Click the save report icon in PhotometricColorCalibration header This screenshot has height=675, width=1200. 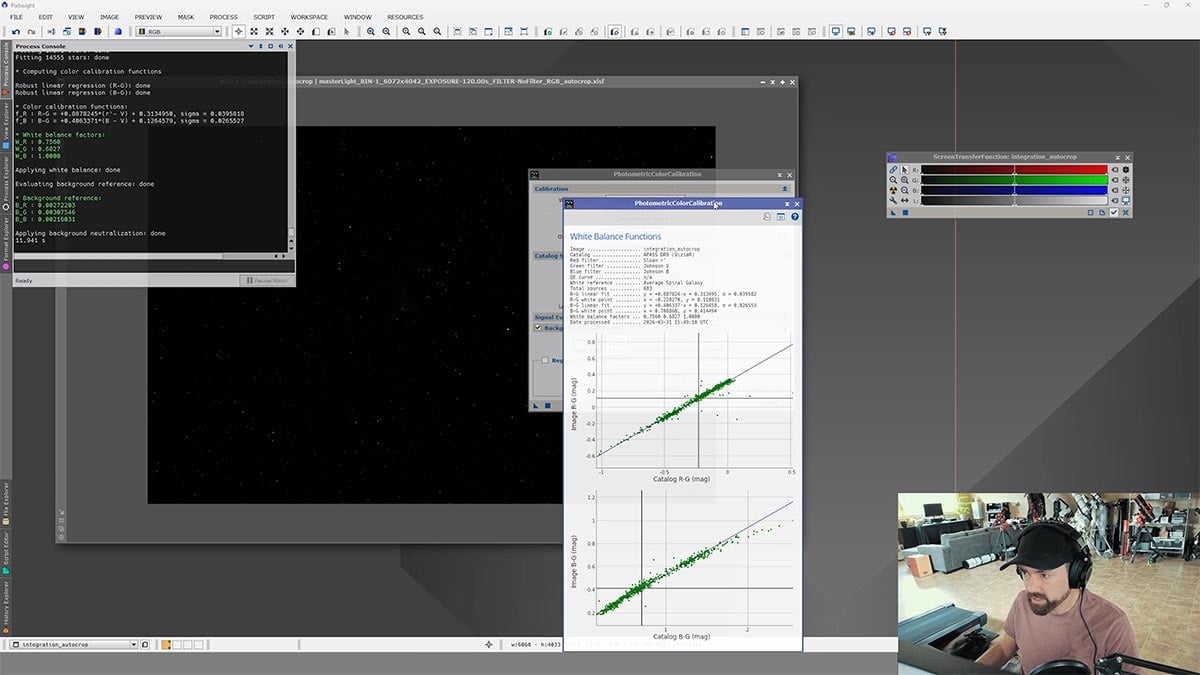tap(766, 216)
